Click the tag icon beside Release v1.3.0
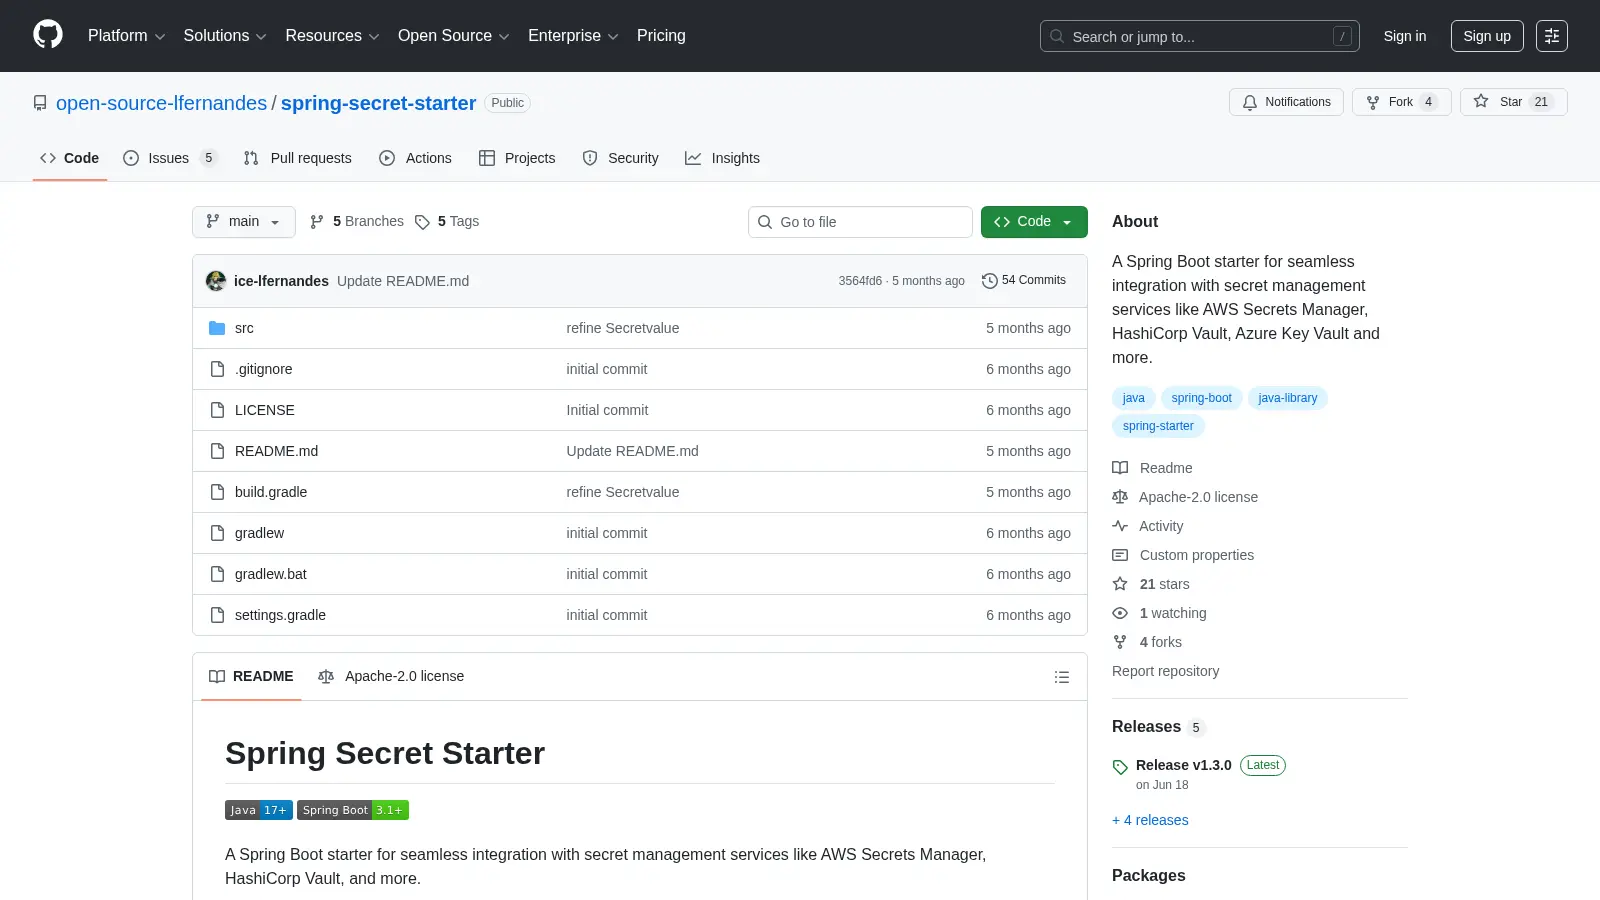1600x900 pixels. 1120,767
